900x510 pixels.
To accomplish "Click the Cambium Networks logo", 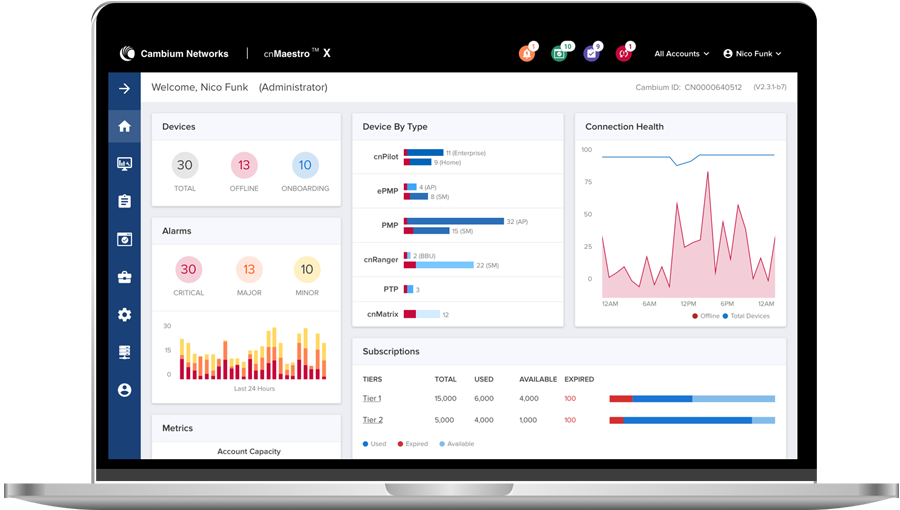I will (174, 53).
